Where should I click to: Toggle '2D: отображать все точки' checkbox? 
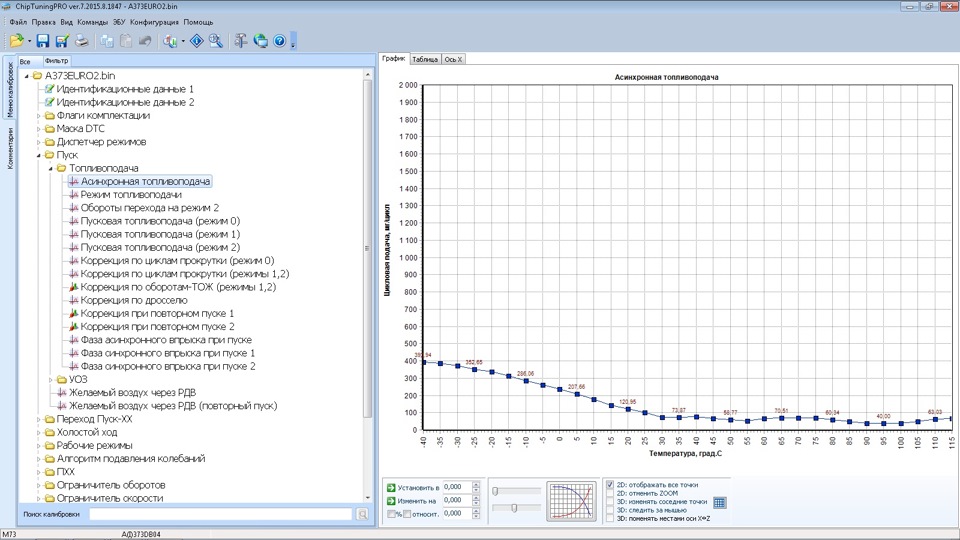(610, 485)
